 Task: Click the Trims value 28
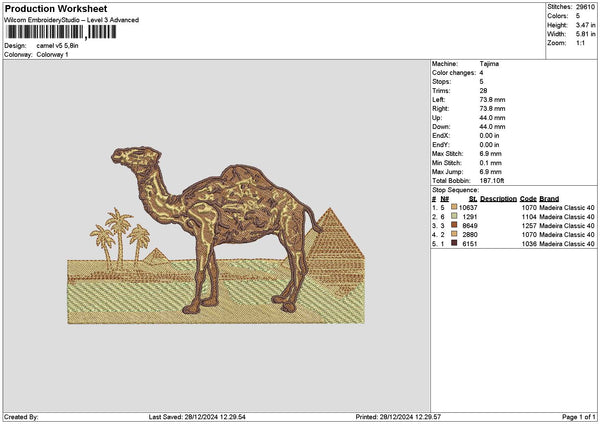(483, 91)
